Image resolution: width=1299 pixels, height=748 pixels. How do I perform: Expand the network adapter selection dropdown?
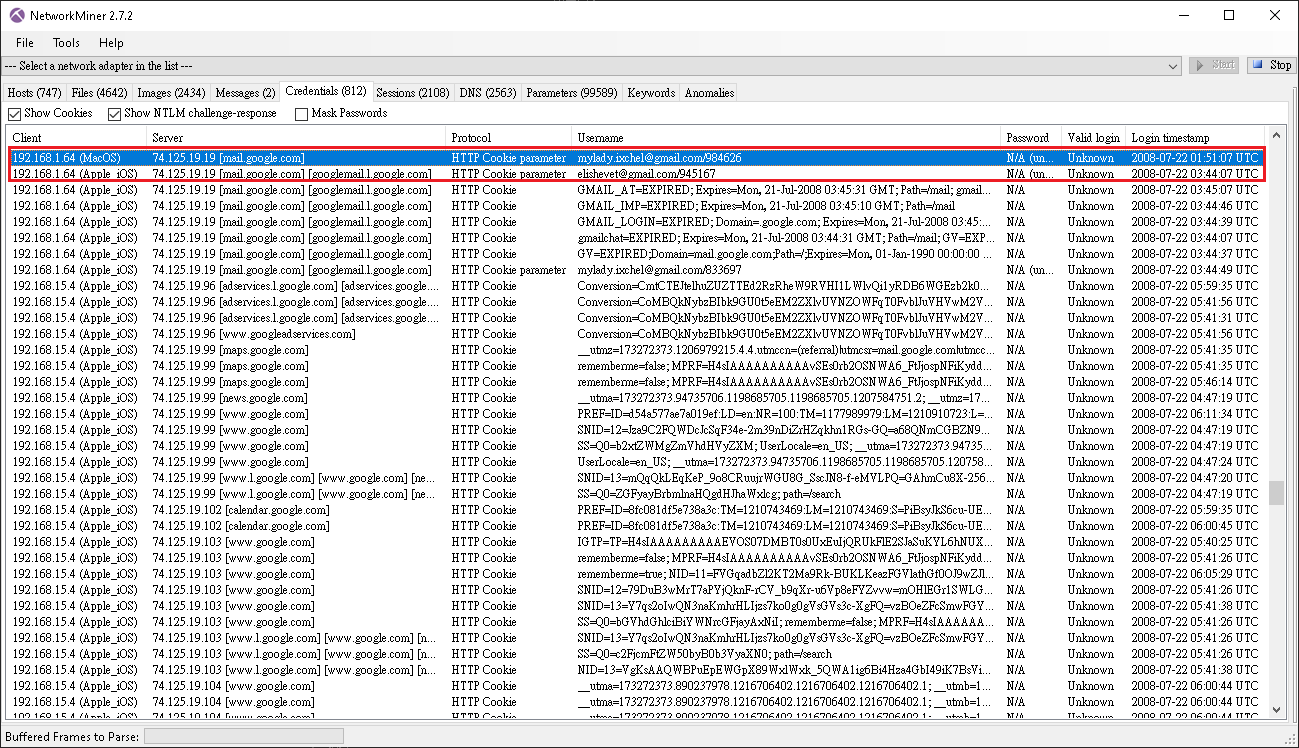coord(1175,65)
